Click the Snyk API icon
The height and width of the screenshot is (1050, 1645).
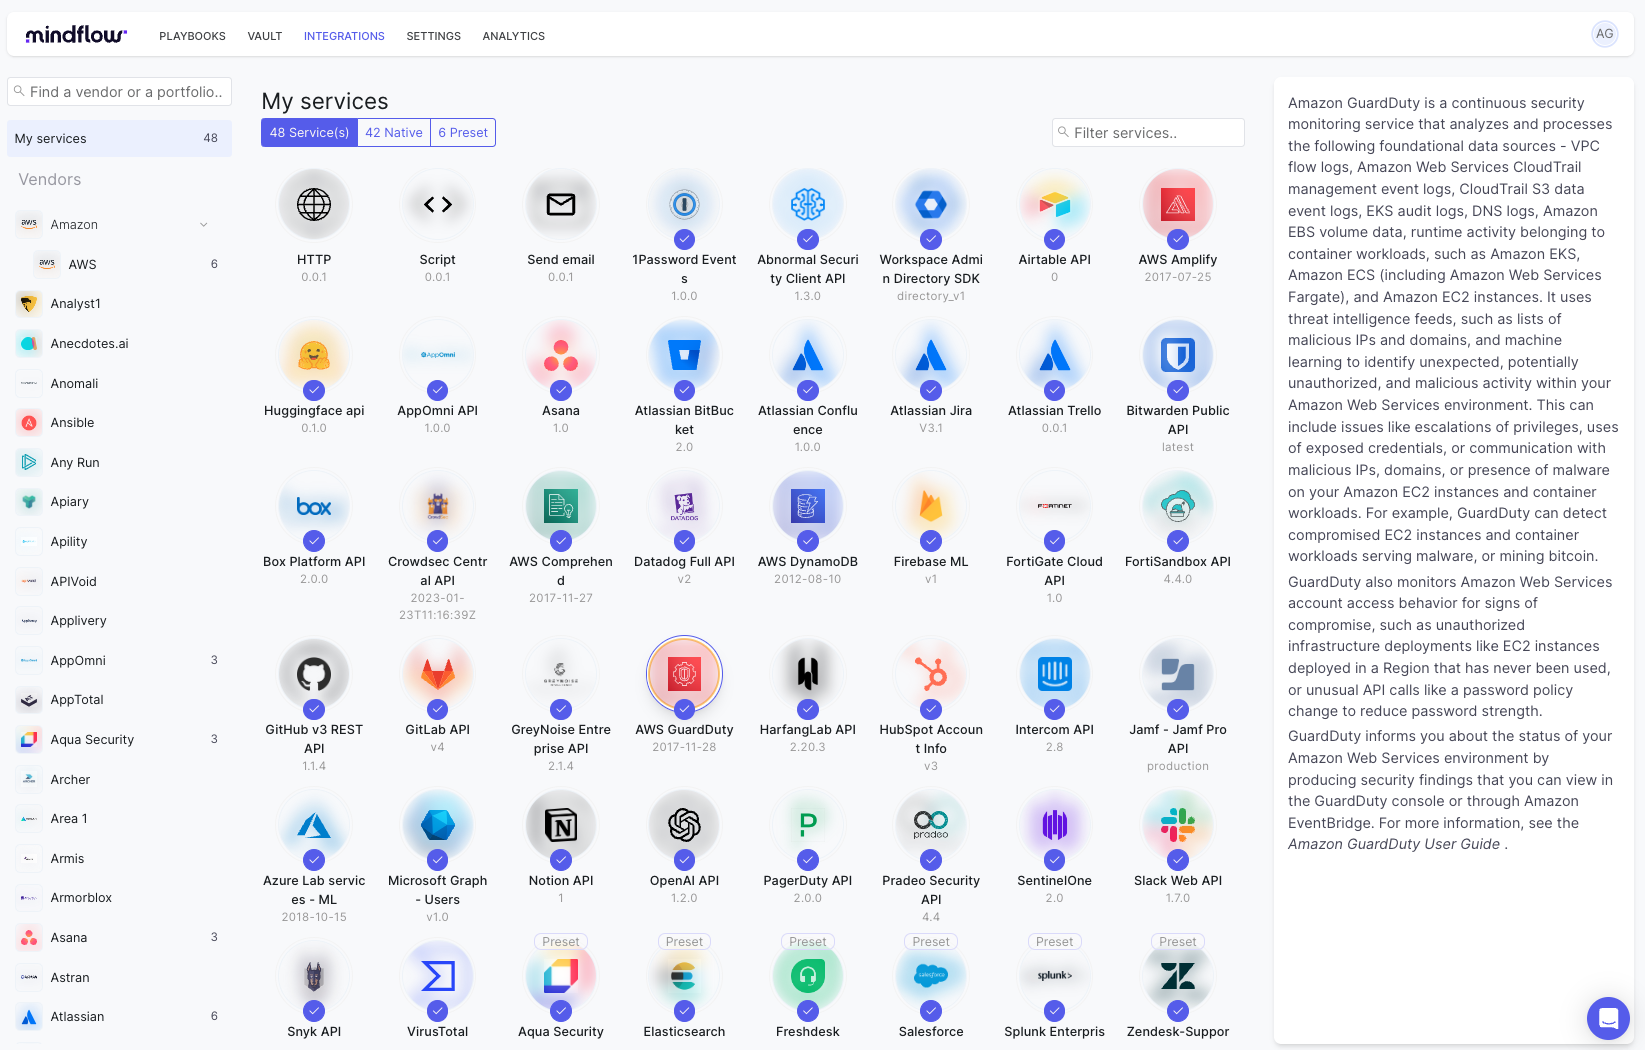(314, 976)
